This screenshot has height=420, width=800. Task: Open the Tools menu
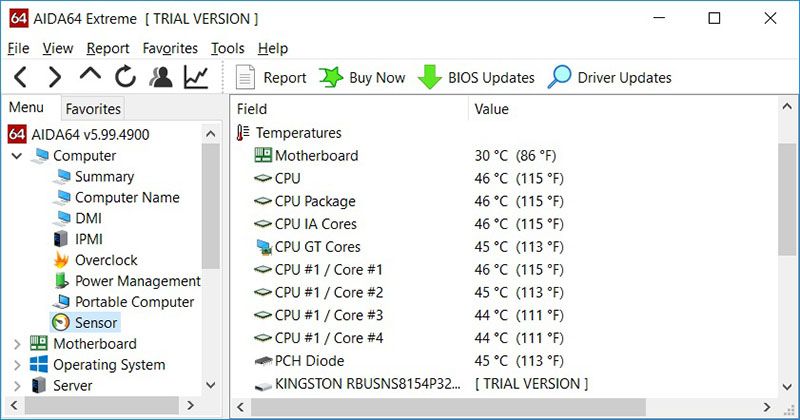tap(228, 48)
